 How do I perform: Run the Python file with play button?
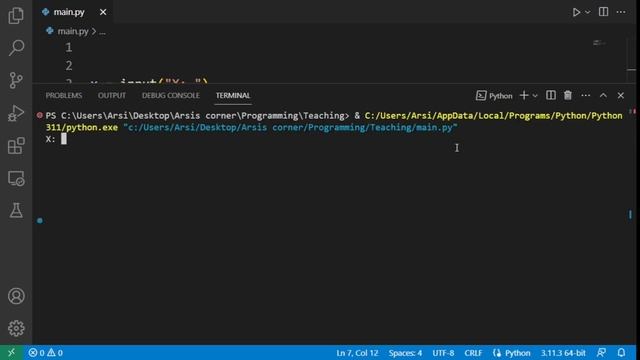pos(576,12)
